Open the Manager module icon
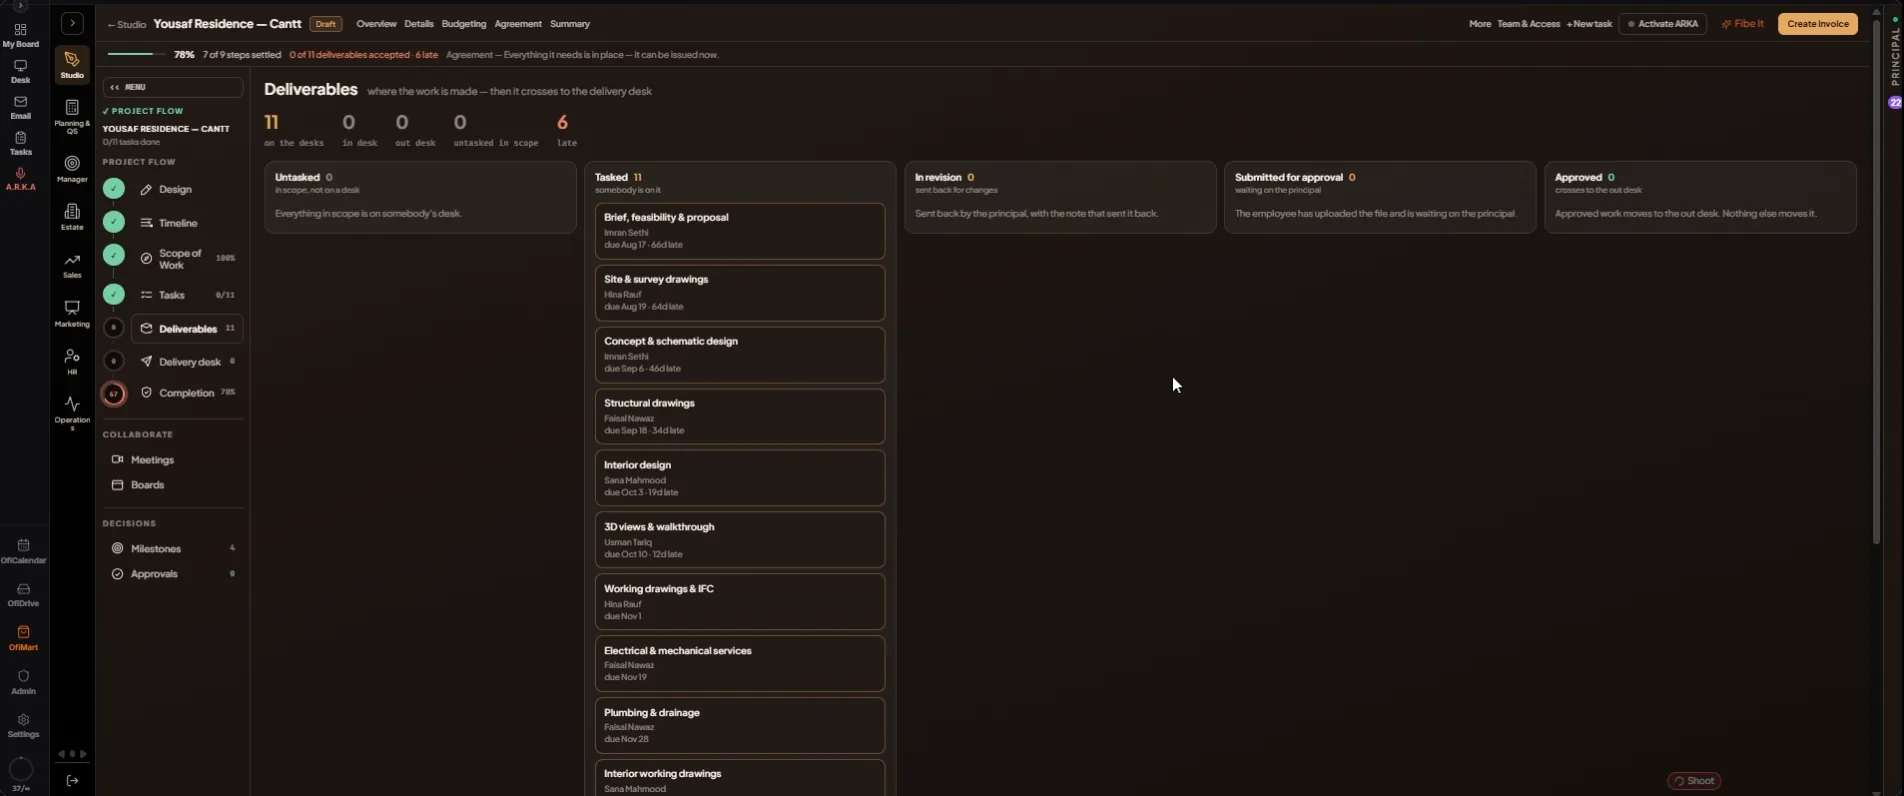Screen dimensions: 1904x796 tap(72, 168)
